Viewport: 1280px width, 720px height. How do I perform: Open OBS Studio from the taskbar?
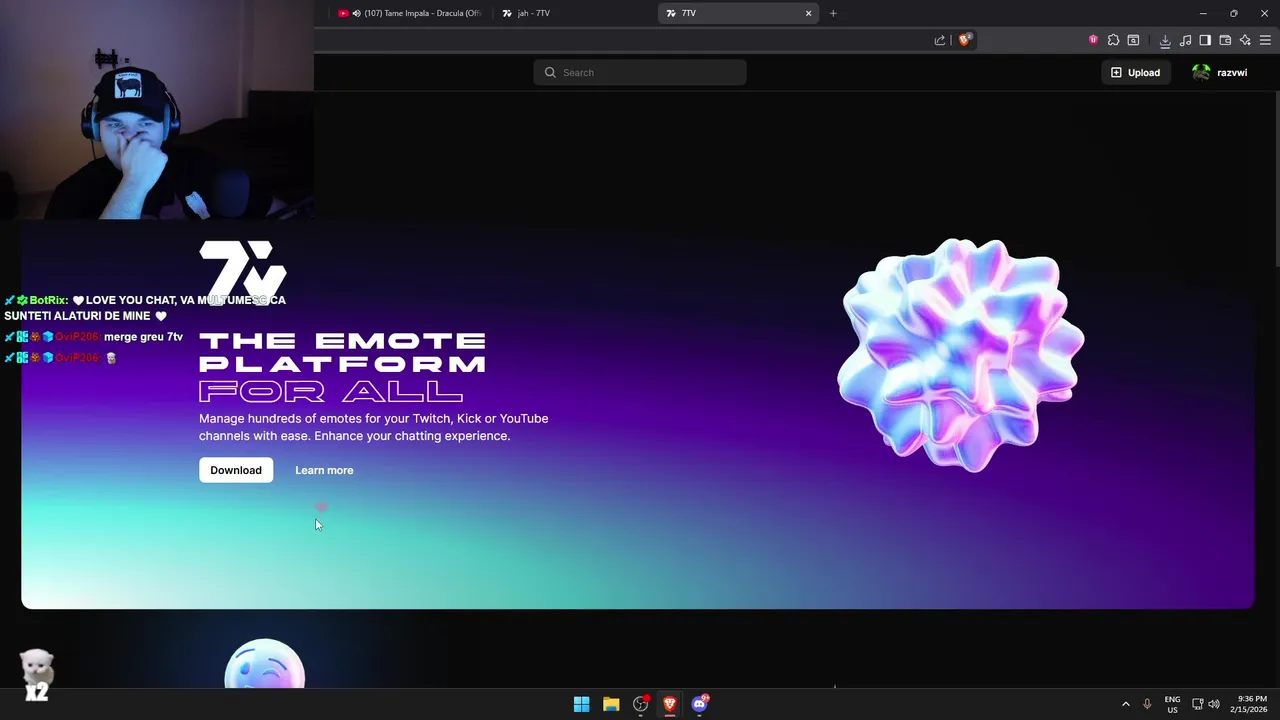(x=641, y=704)
